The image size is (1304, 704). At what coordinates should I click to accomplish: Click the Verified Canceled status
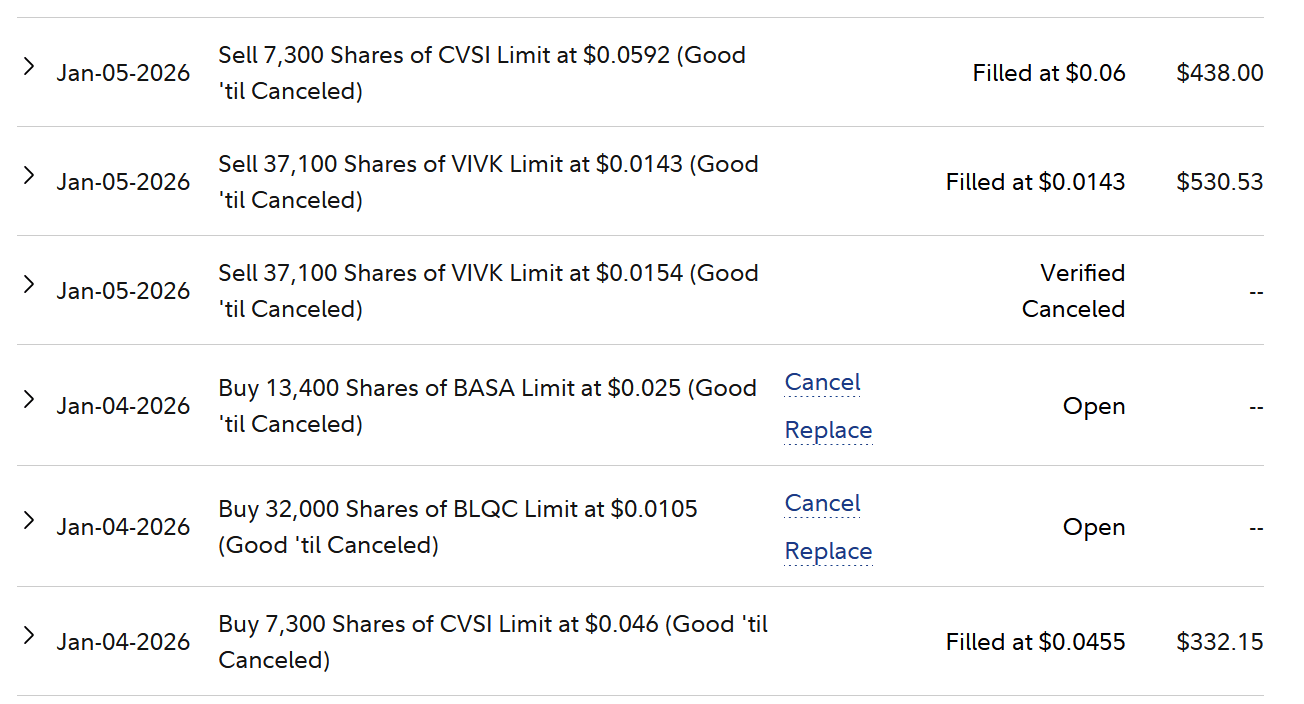tap(1073, 291)
